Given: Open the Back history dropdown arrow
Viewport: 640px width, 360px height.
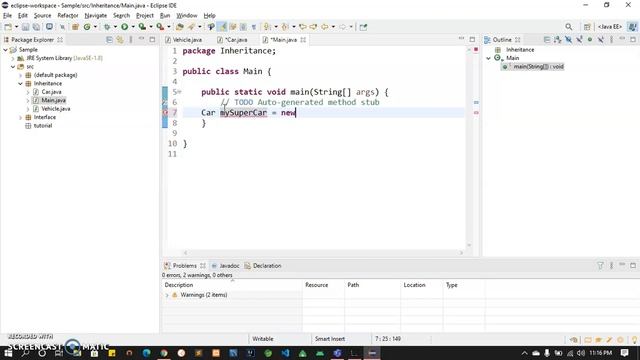Looking at the screenshot, I should [x=333, y=27].
